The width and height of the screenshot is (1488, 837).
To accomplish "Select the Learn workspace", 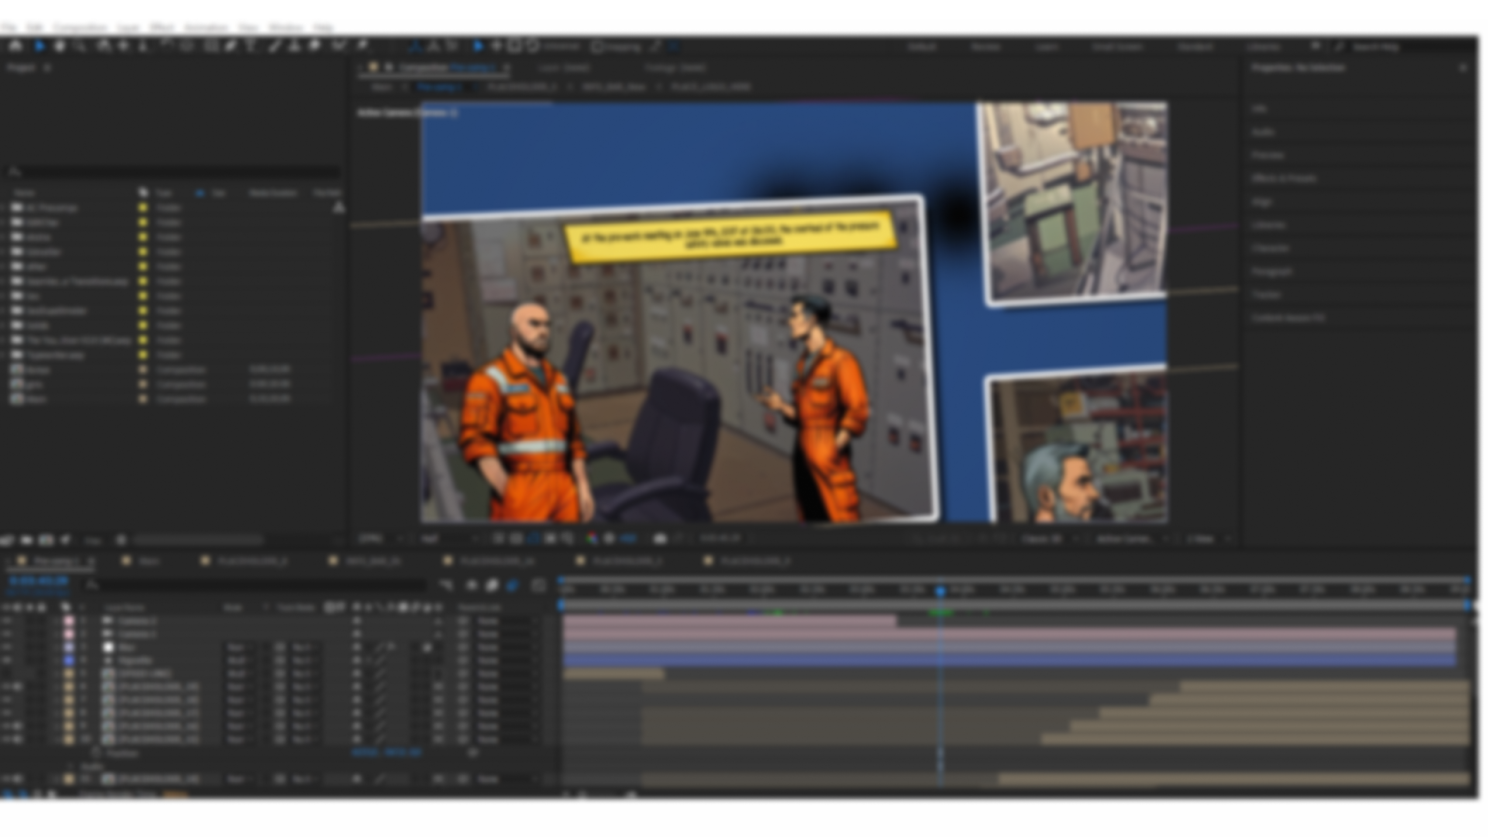I will coord(1046,46).
